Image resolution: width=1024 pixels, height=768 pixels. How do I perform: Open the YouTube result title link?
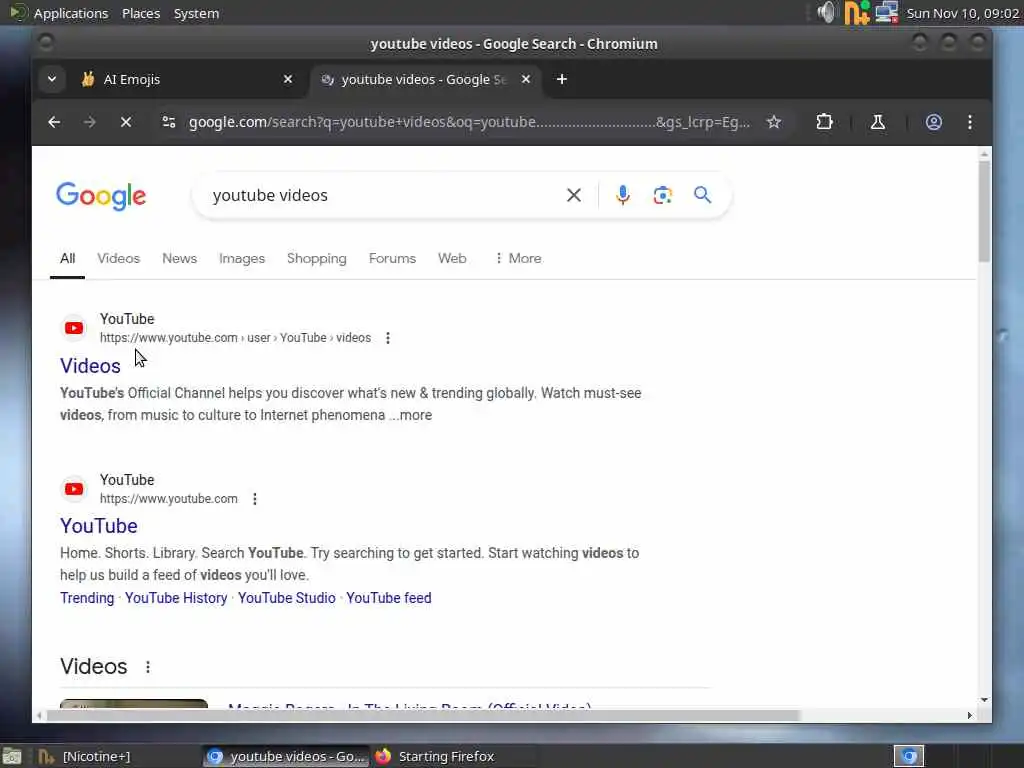pyautogui.click(x=99, y=526)
